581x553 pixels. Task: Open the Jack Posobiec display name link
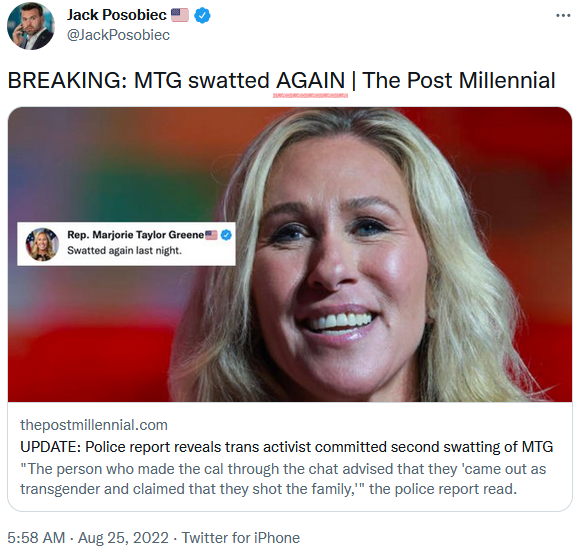click(117, 15)
